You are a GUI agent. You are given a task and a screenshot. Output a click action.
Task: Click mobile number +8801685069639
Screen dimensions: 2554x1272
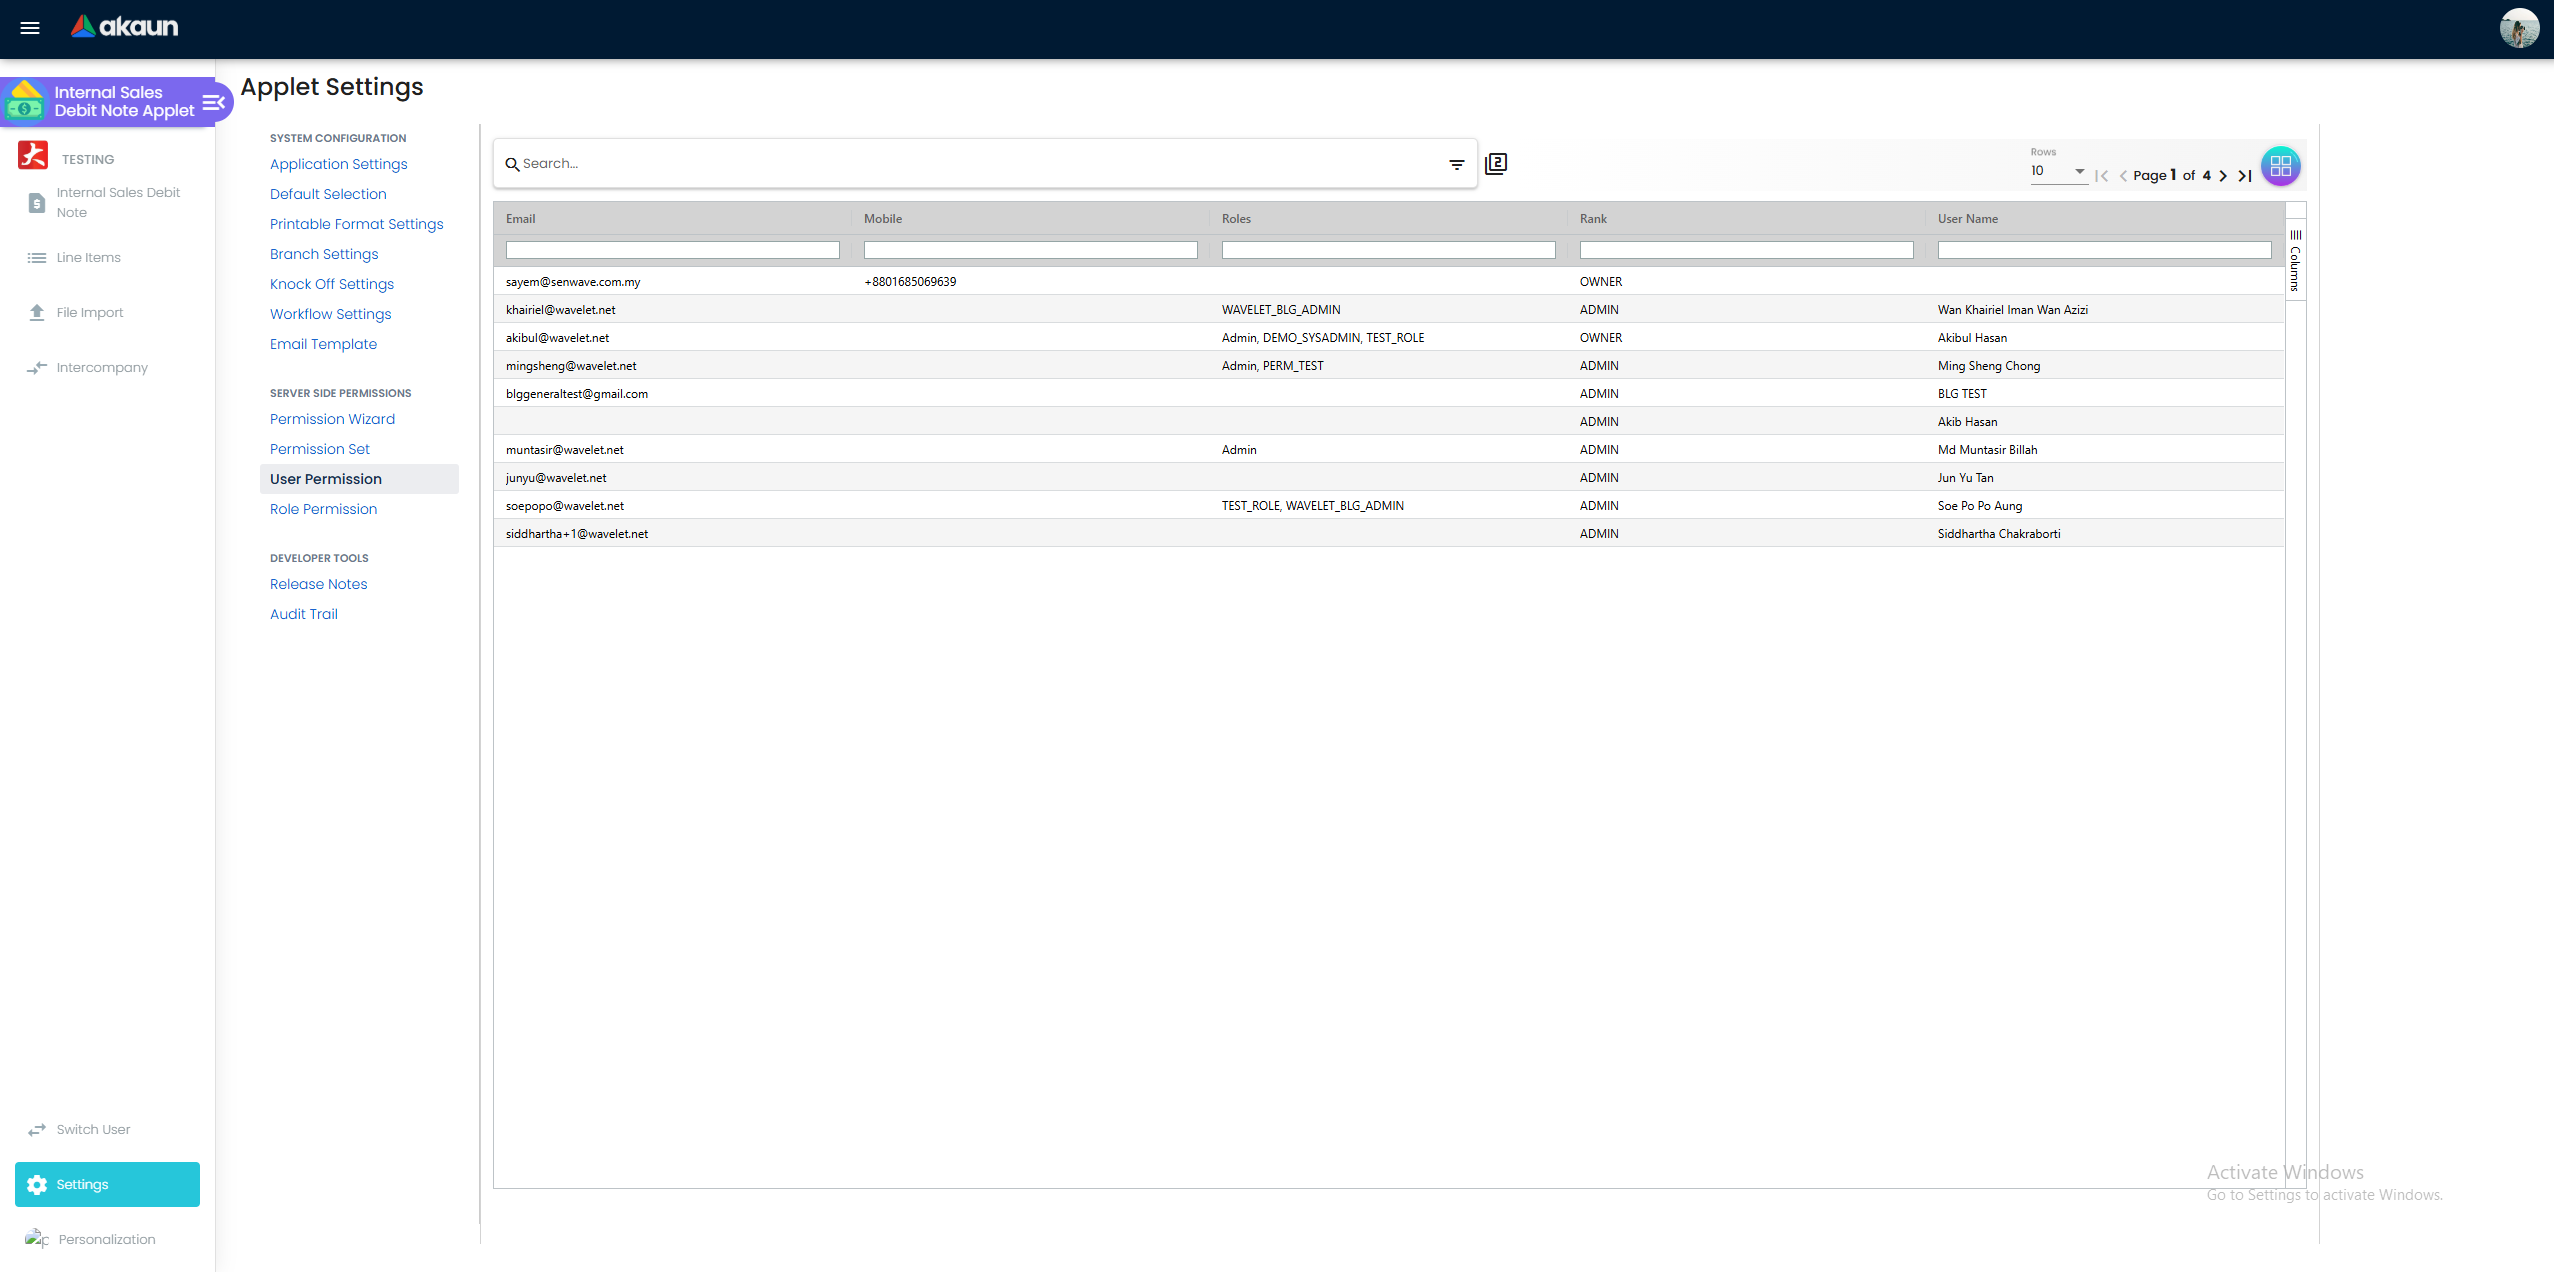(910, 282)
